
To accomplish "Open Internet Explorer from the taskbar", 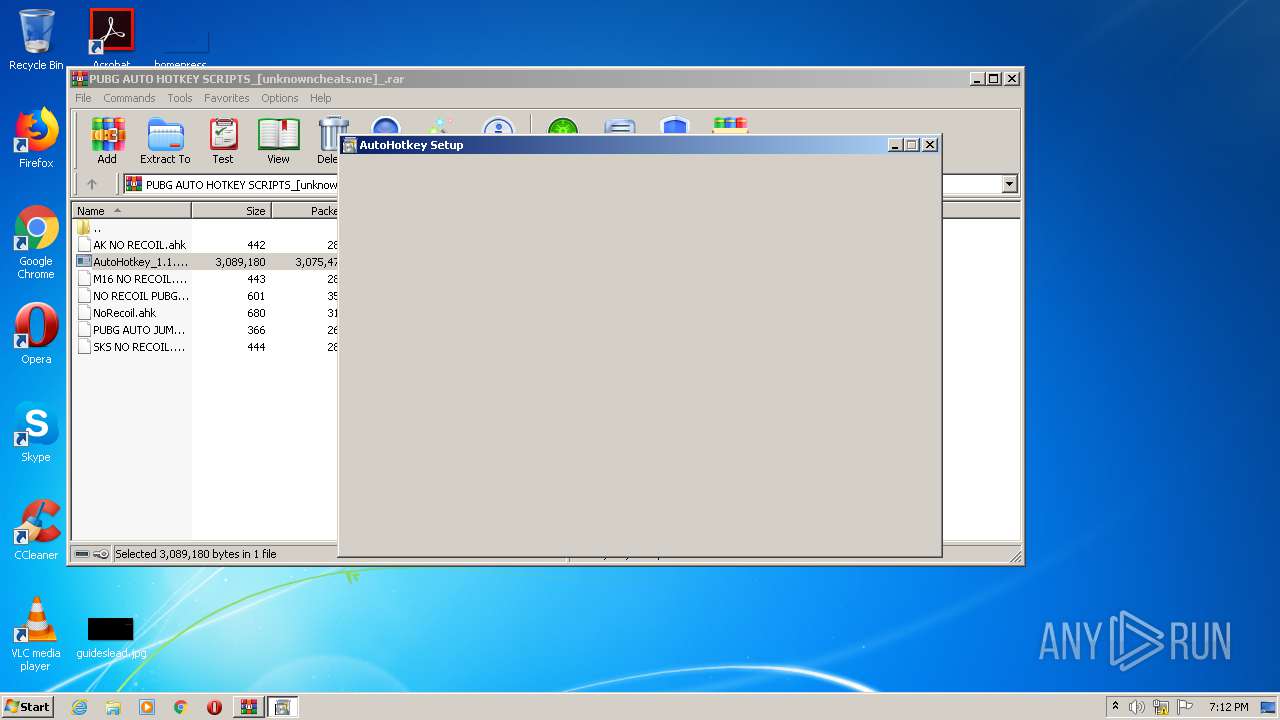I will coord(79,707).
